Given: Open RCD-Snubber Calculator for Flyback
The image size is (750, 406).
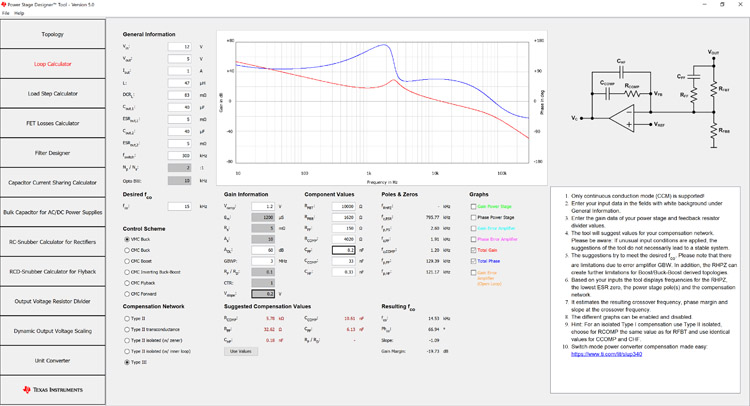Looking at the screenshot, I should pos(53,272).
